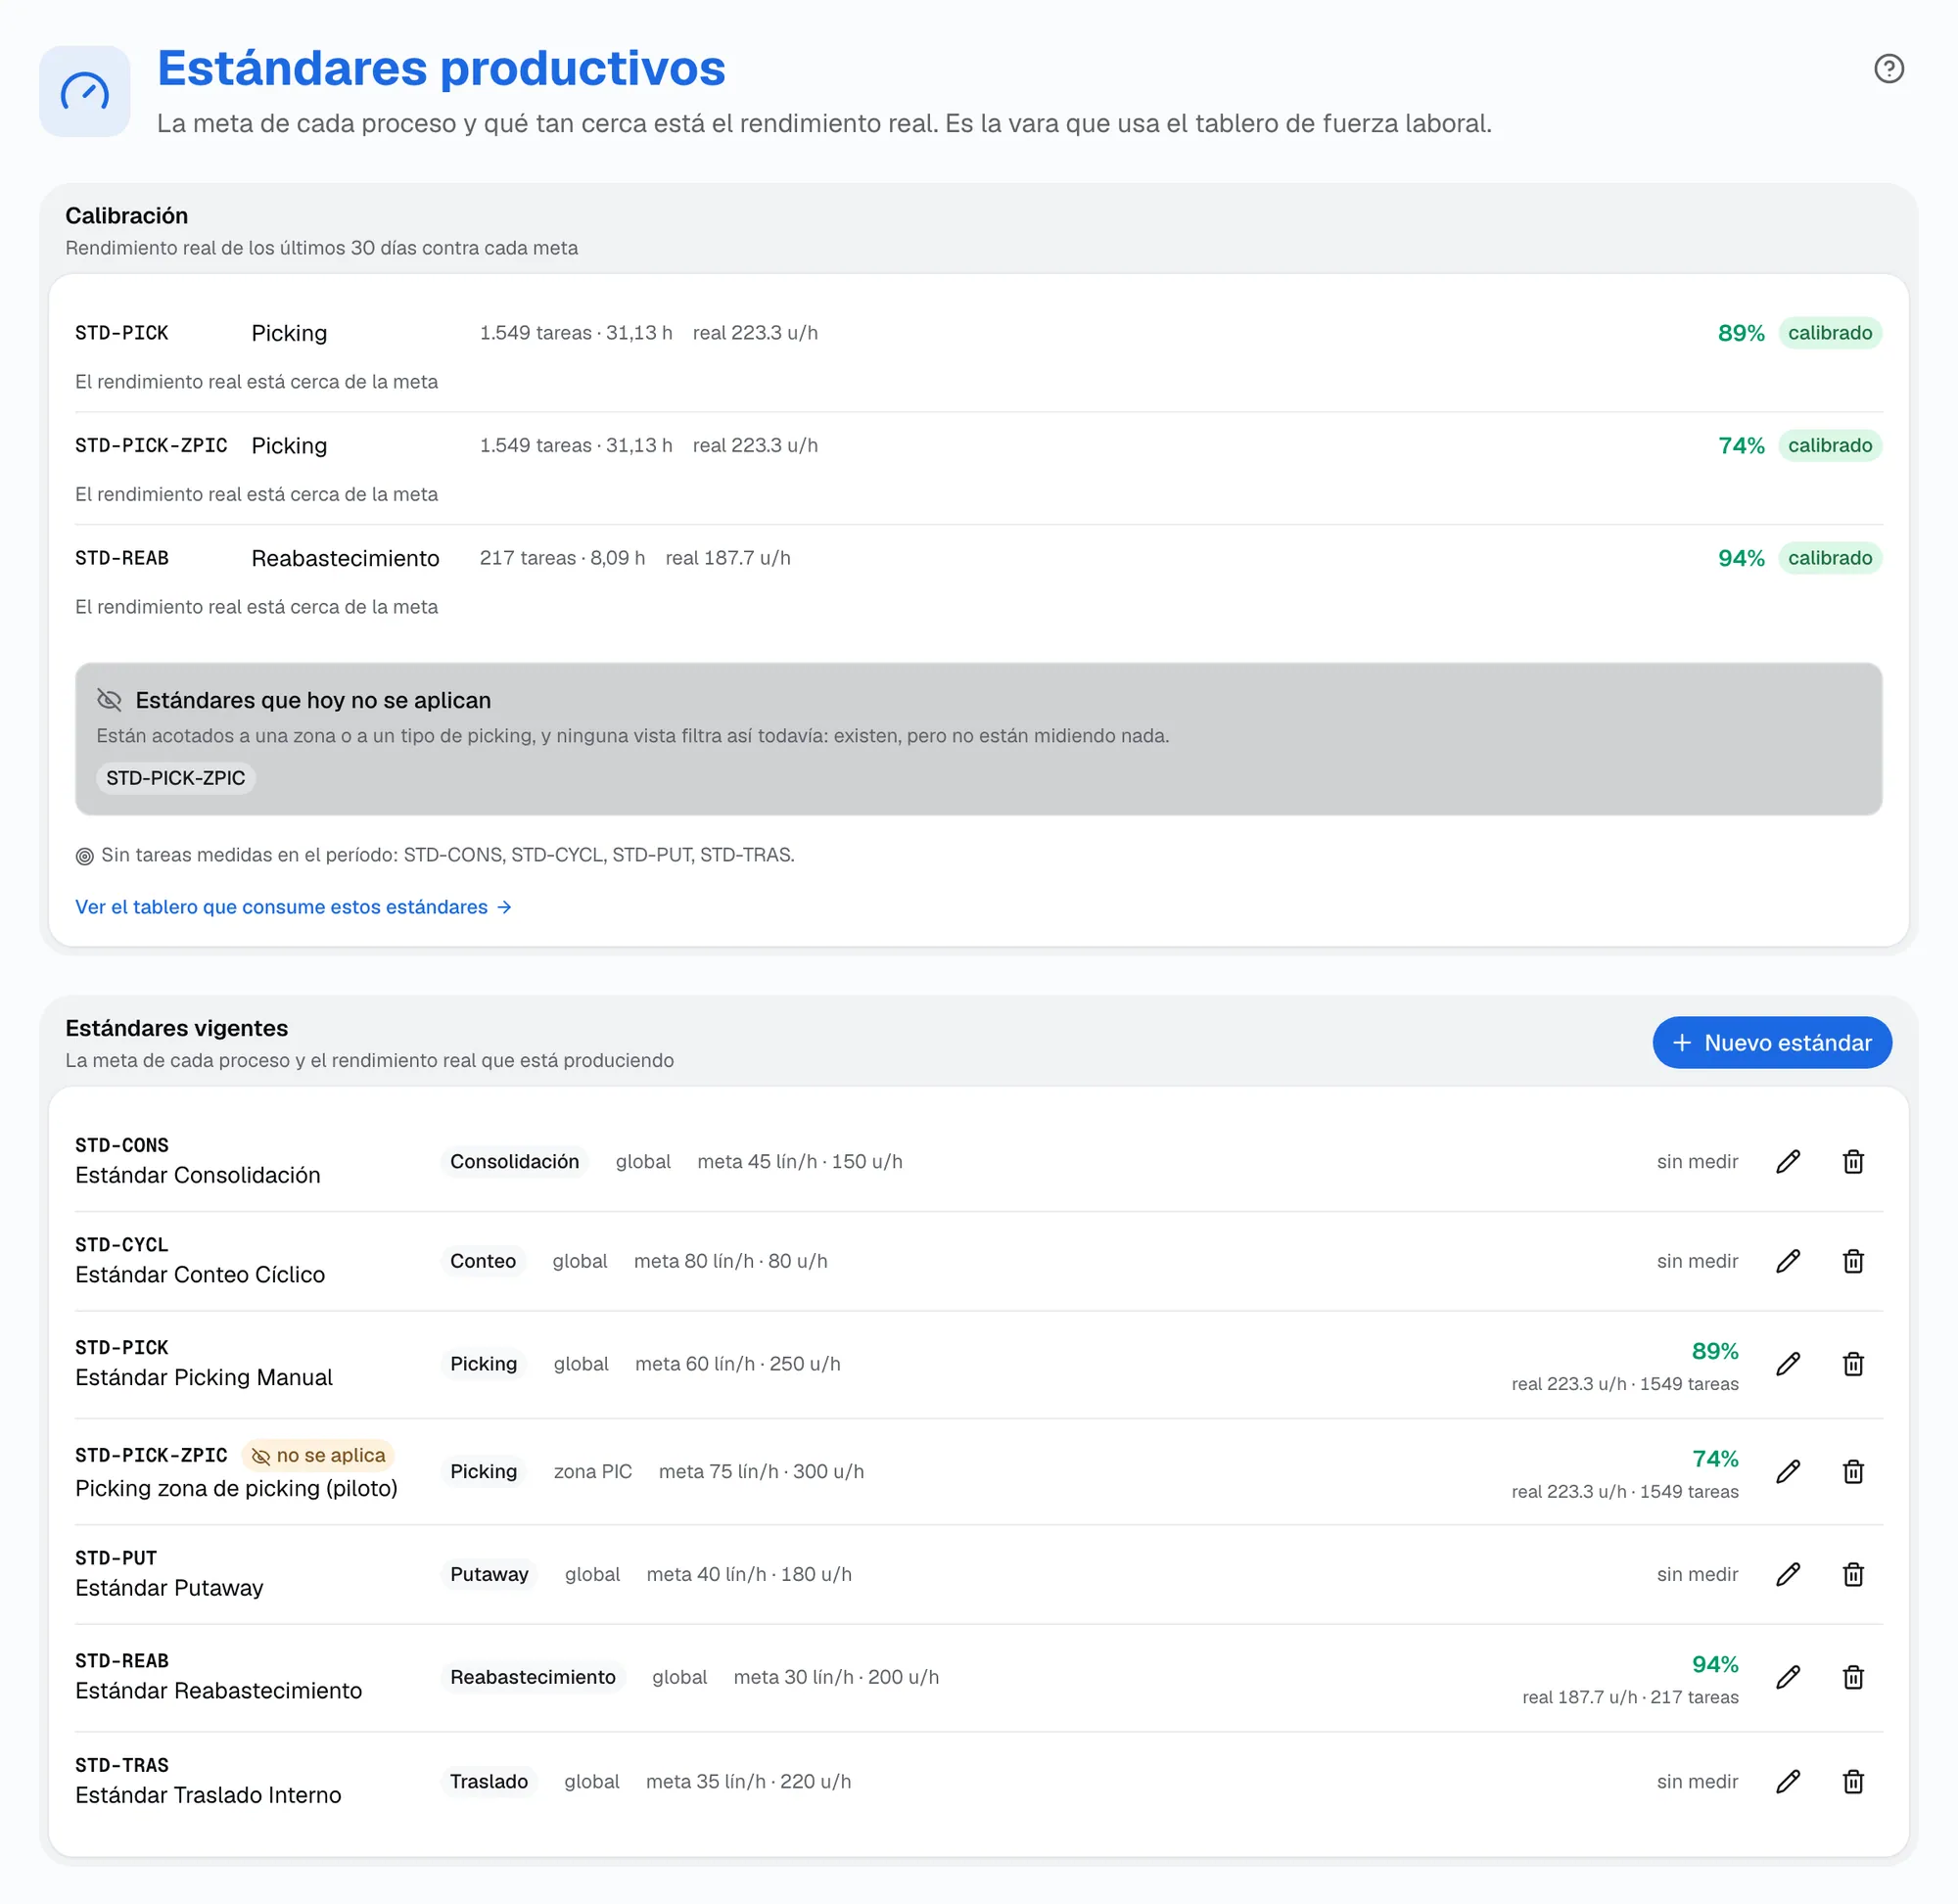Click the 94% value in the calibration list
Screen dimensions: 1958x1904
1741,558
